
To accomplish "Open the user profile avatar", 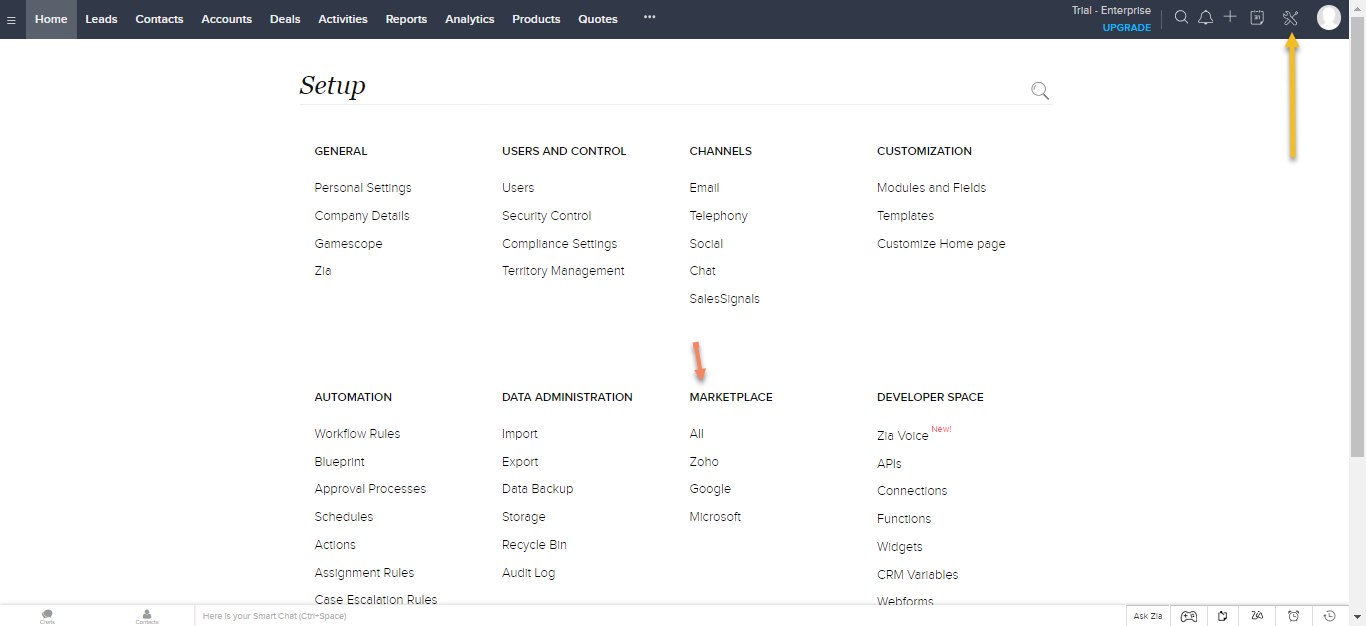I will click(1329, 17).
